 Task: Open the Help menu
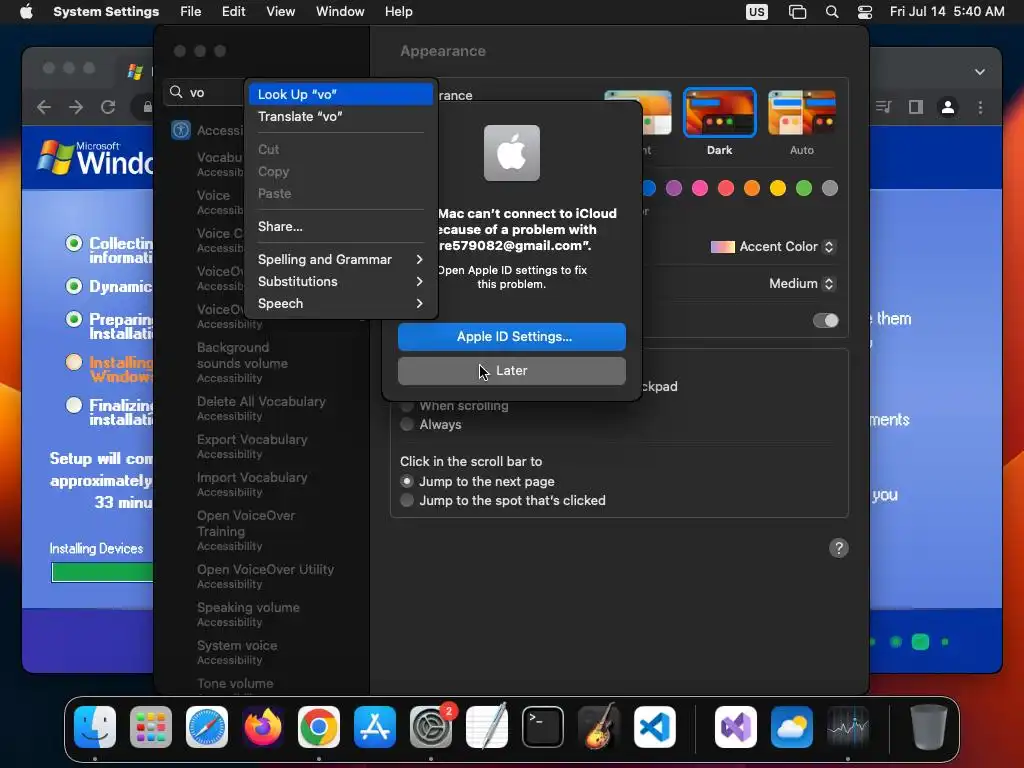(398, 12)
